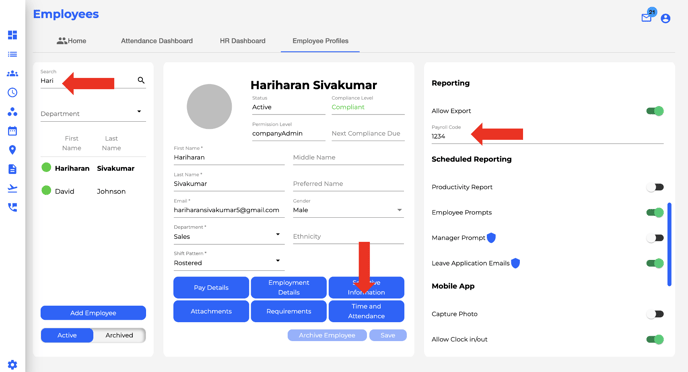Image resolution: width=688 pixels, height=372 pixels.
Task: Toggle the Employee Prompts switch
Action: click(655, 213)
